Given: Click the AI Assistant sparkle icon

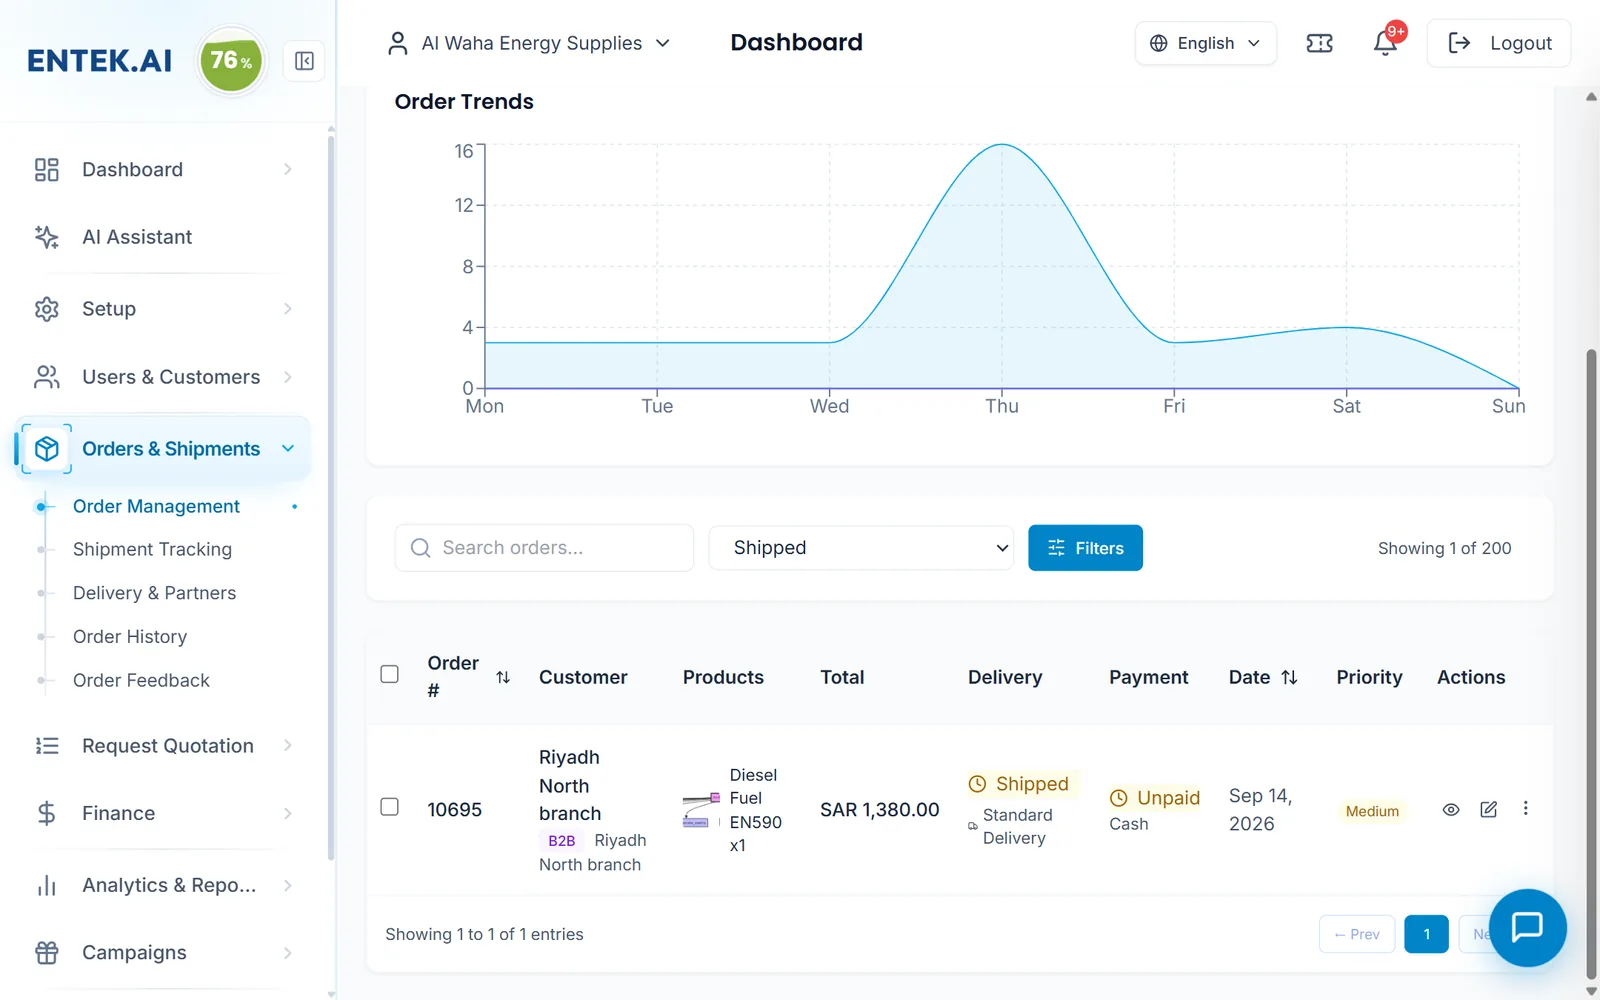Looking at the screenshot, I should 47,237.
